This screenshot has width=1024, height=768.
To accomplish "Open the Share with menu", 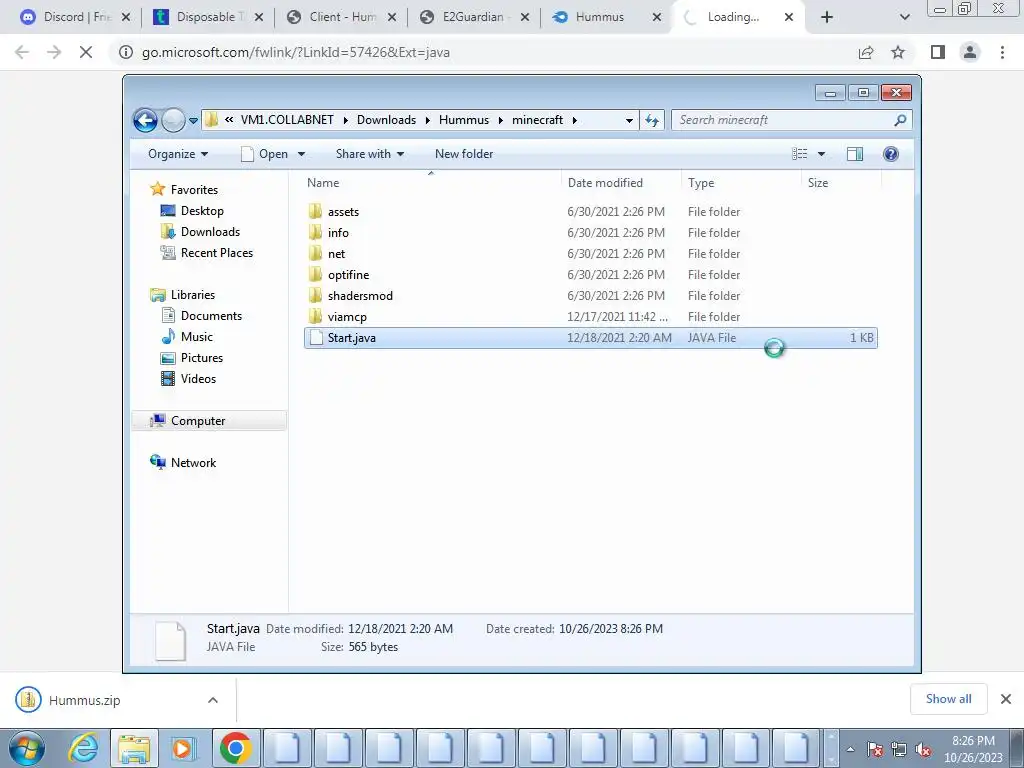I will [370, 154].
